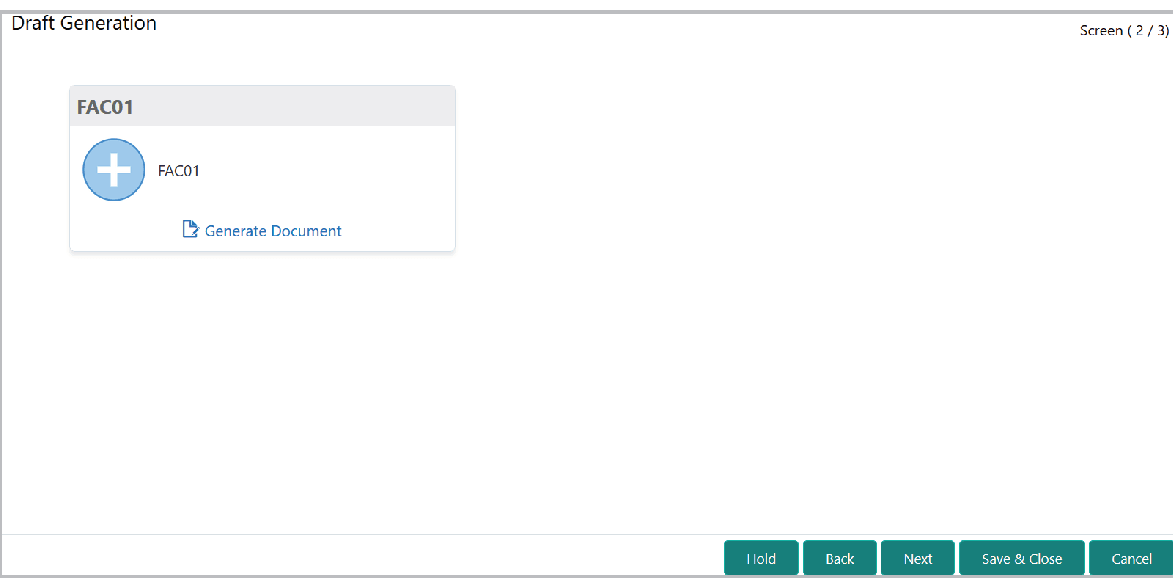Cancel the Draft Generation process
This screenshot has width=1173, height=579.
(x=1129, y=558)
